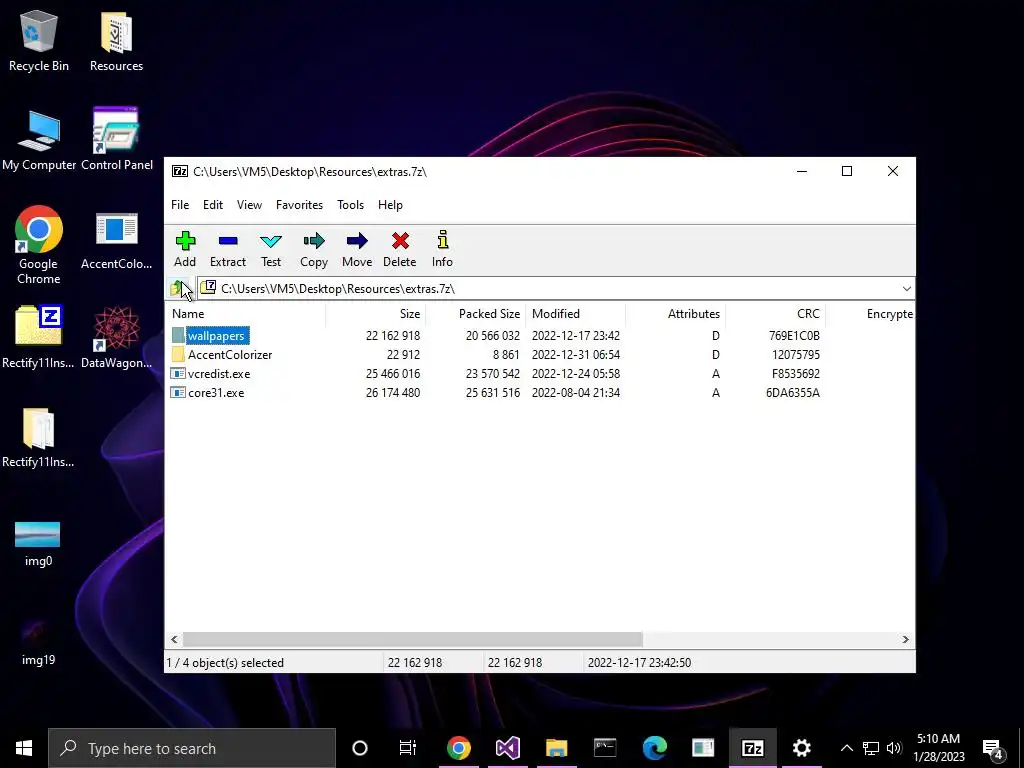The image size is (1024, 768).
Task: Click the AccentColorizer row name text
Action: click(230, 355)
